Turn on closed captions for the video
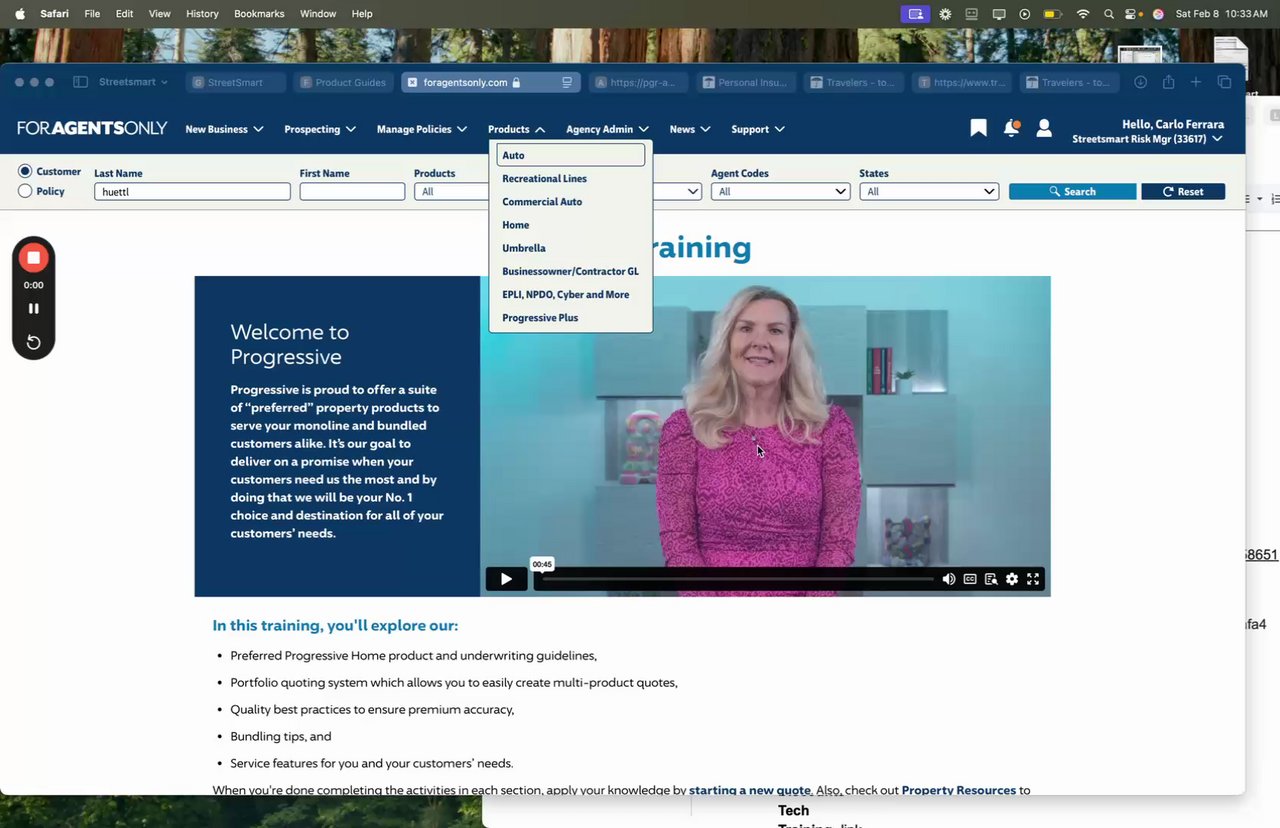 coord(970,579)
